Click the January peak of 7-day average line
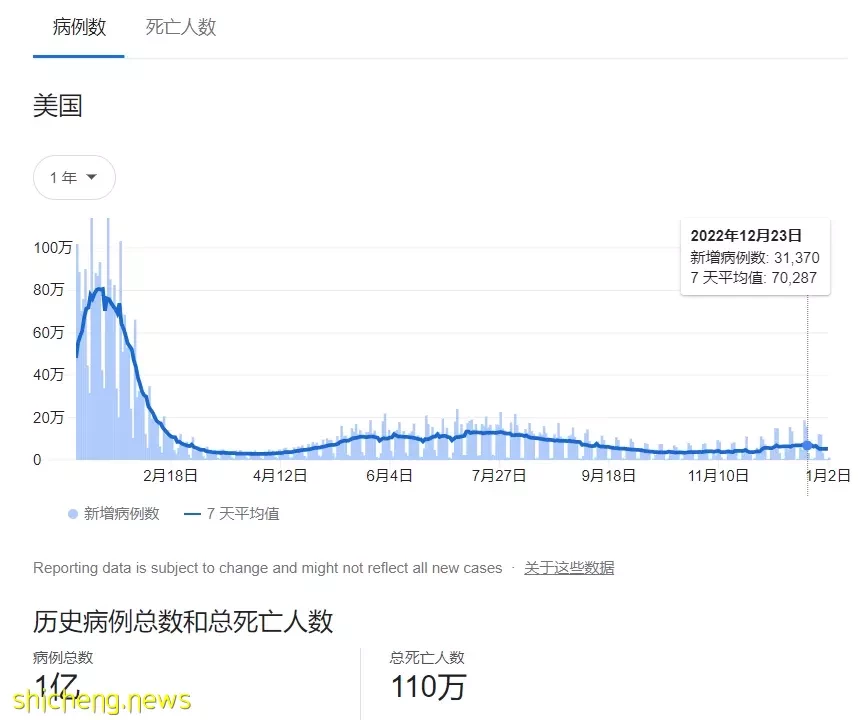This screenshot has width=860, height=720. (100, 289)
